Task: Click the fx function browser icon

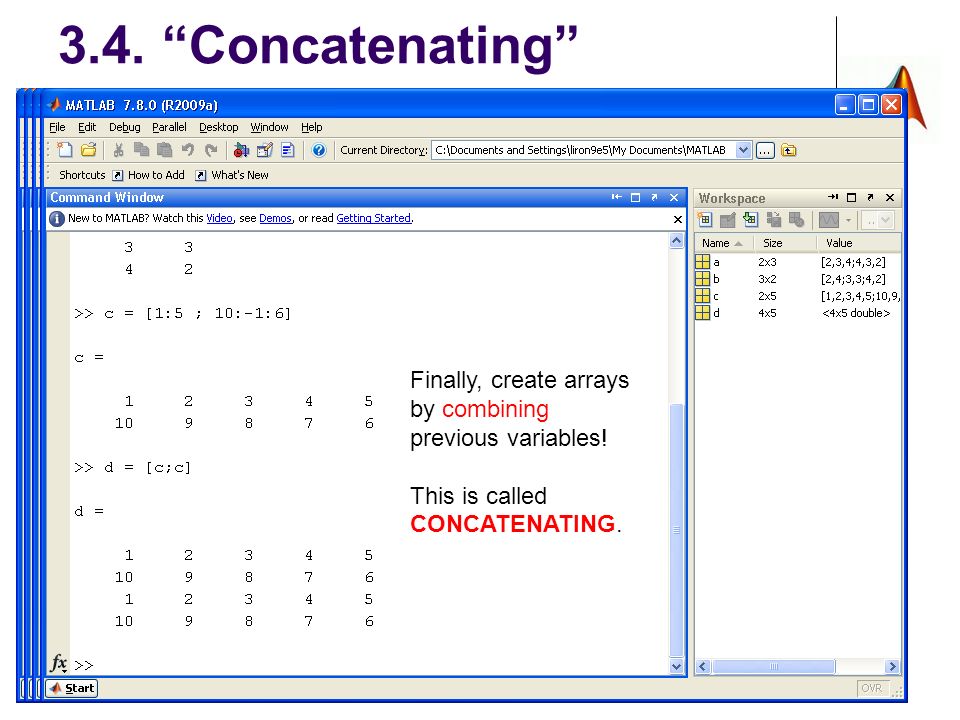Action: point(58,663)
